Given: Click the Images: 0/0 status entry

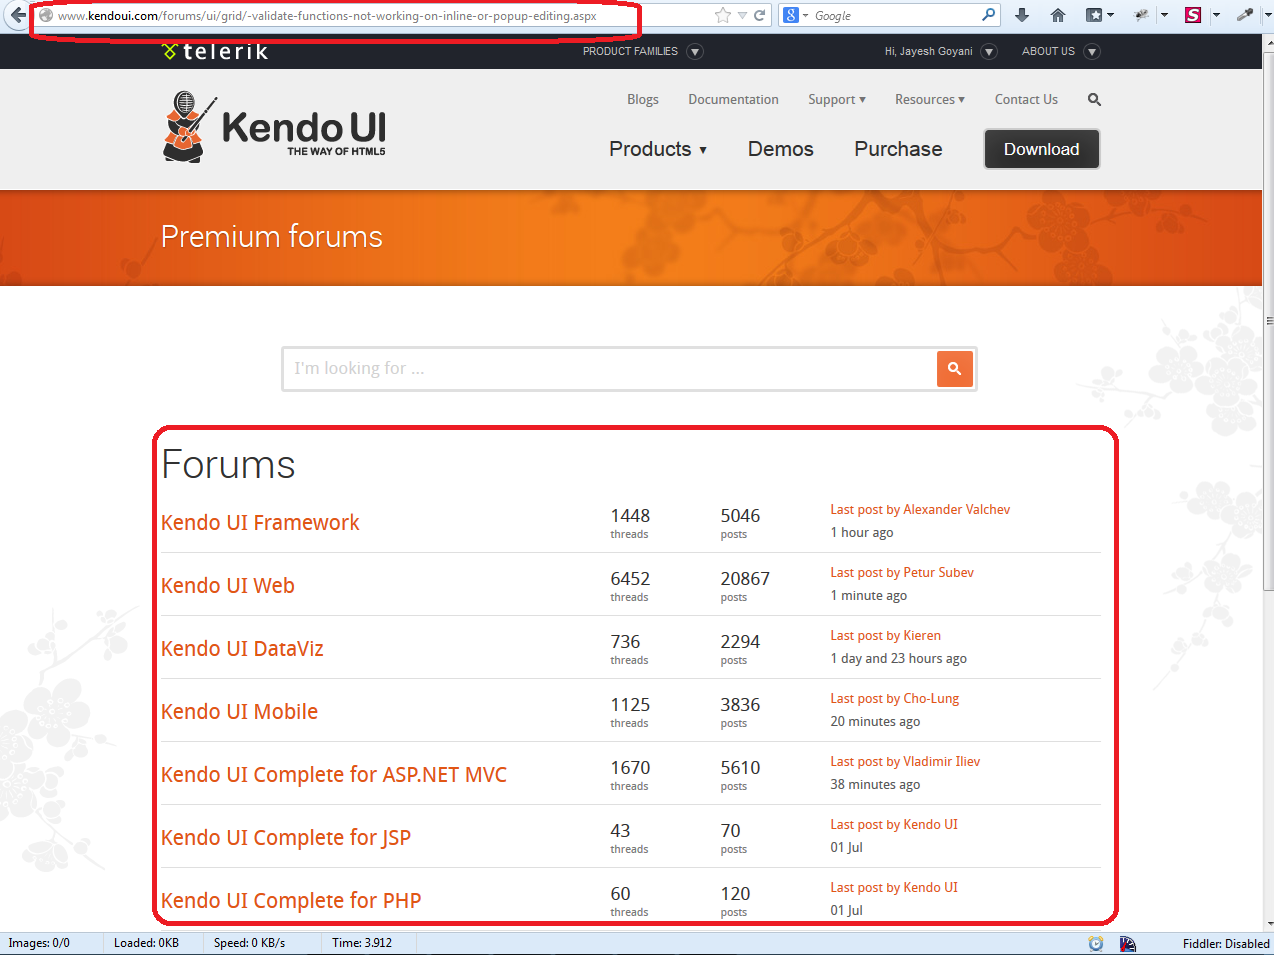Looking at the screenshot, I should (x=39, y=943).
